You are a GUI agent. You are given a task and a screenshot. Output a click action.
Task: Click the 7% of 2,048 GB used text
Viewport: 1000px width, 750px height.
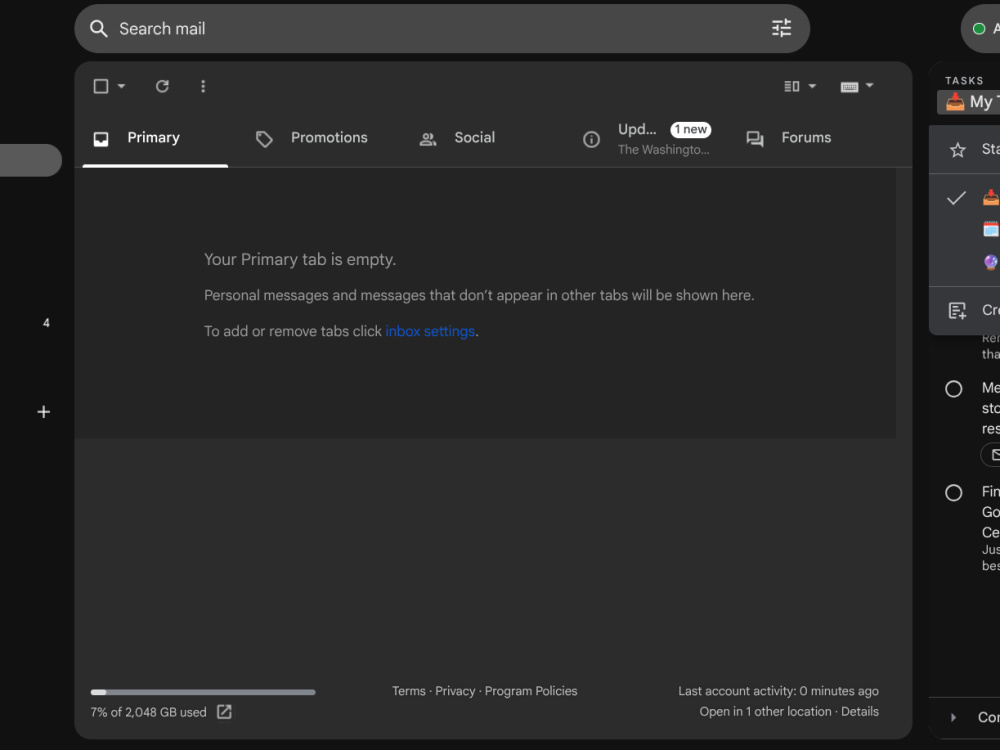click(x=149, y=712)
